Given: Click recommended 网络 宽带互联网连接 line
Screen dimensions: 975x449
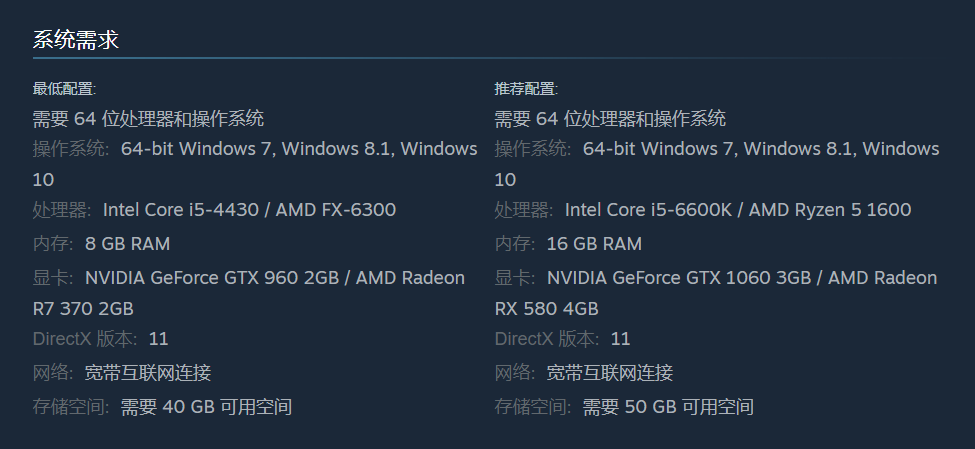Looking at the screenshot, I should tap(584, 373).
